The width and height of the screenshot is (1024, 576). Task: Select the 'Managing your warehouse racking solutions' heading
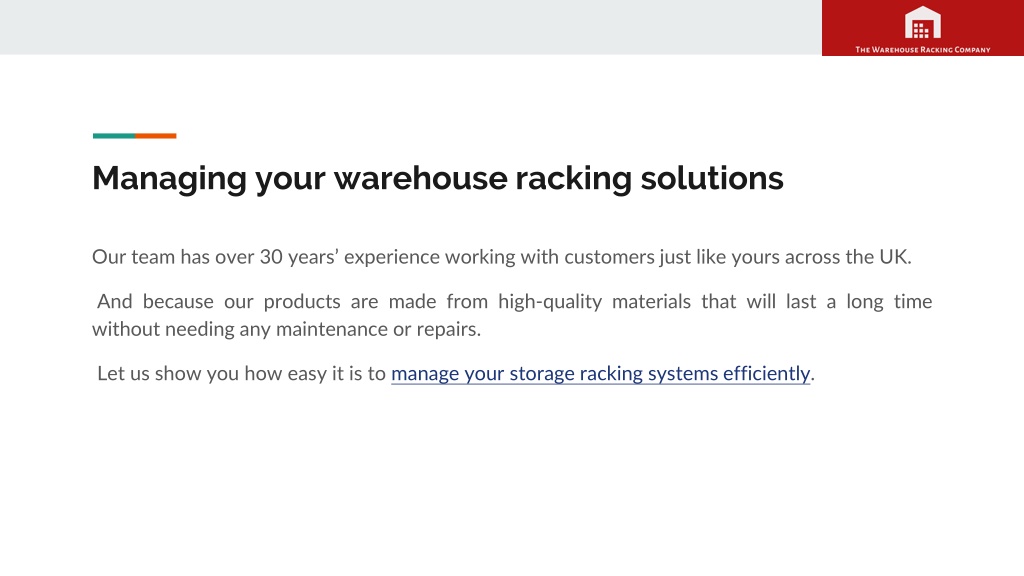tap(438, 178)
